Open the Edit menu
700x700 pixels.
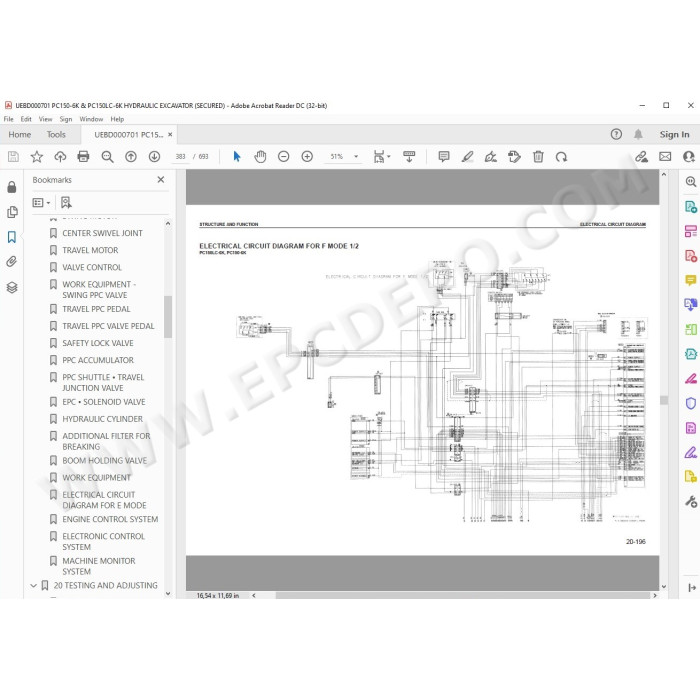point(26,119)
